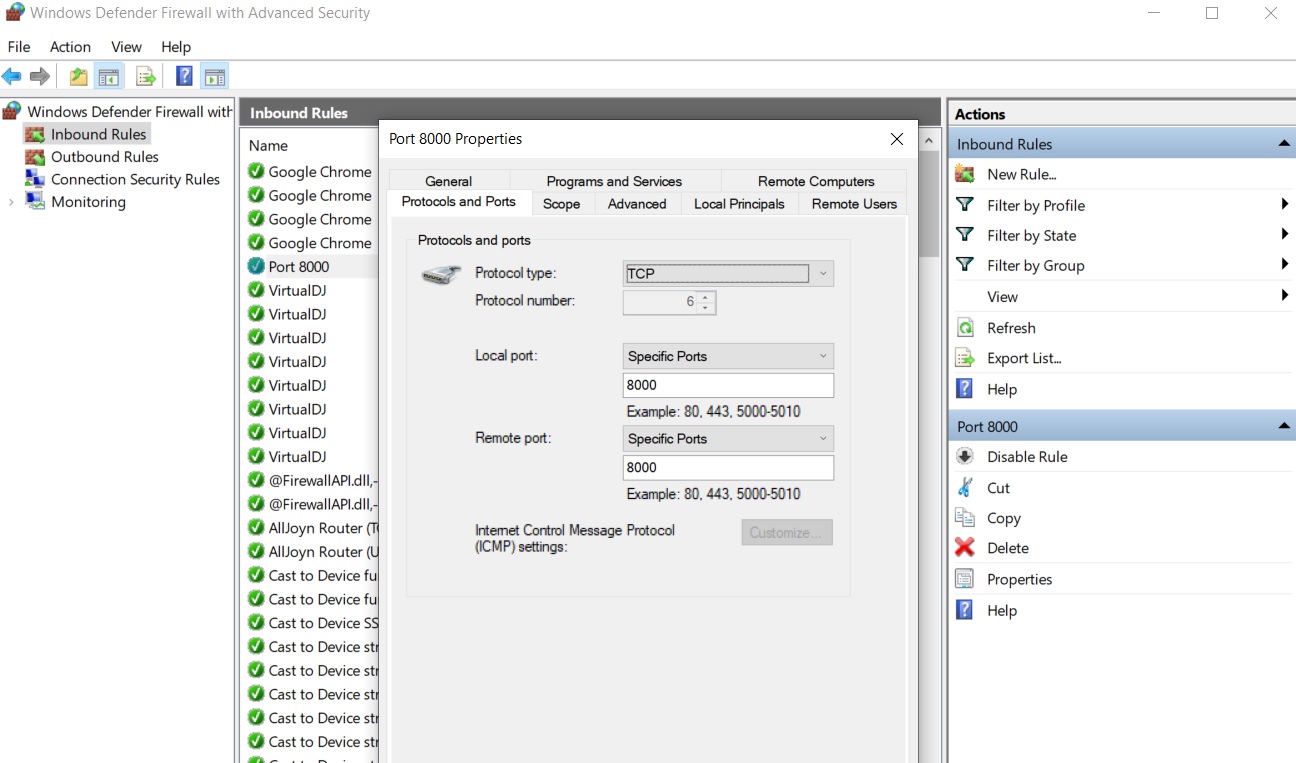Switch to the Remote Computers tab
The image size is (1296, 763).
click(x=816, y=181)
